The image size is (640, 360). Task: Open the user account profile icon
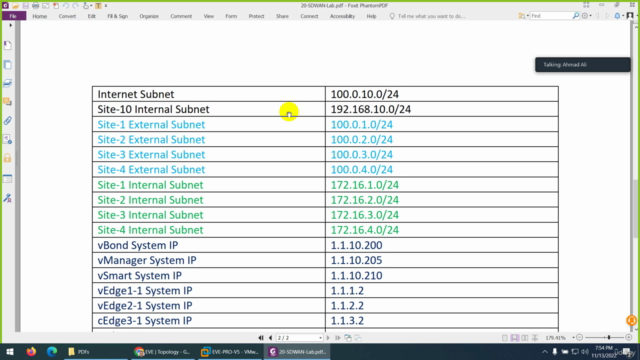(x=630, y=16)
